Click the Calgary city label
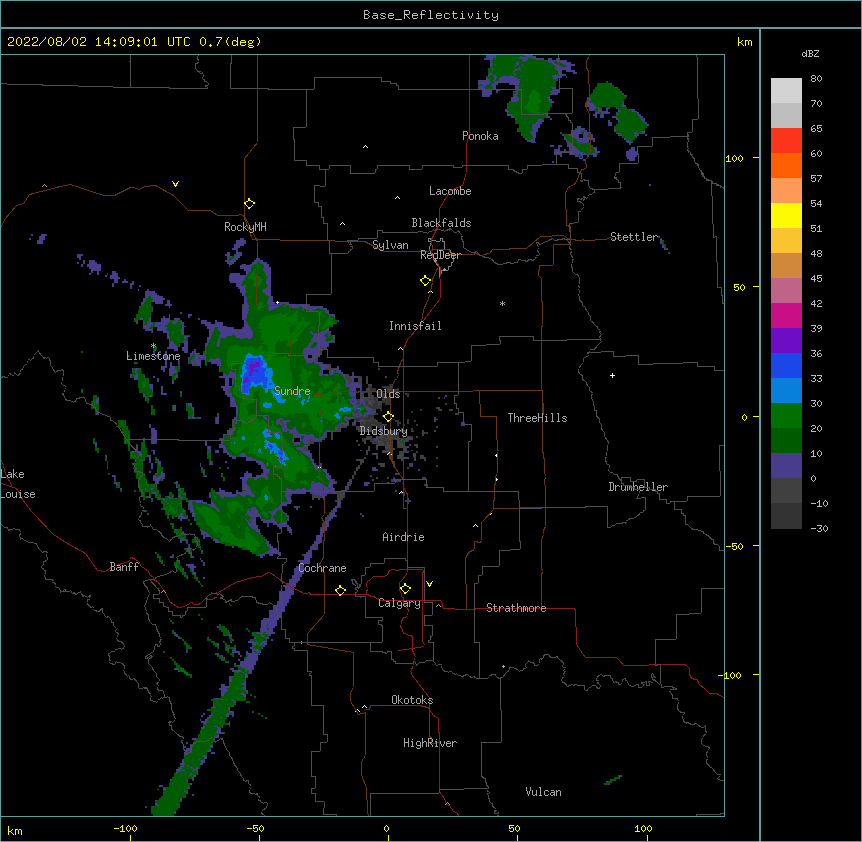862x842 pixels. click(399, 603)
